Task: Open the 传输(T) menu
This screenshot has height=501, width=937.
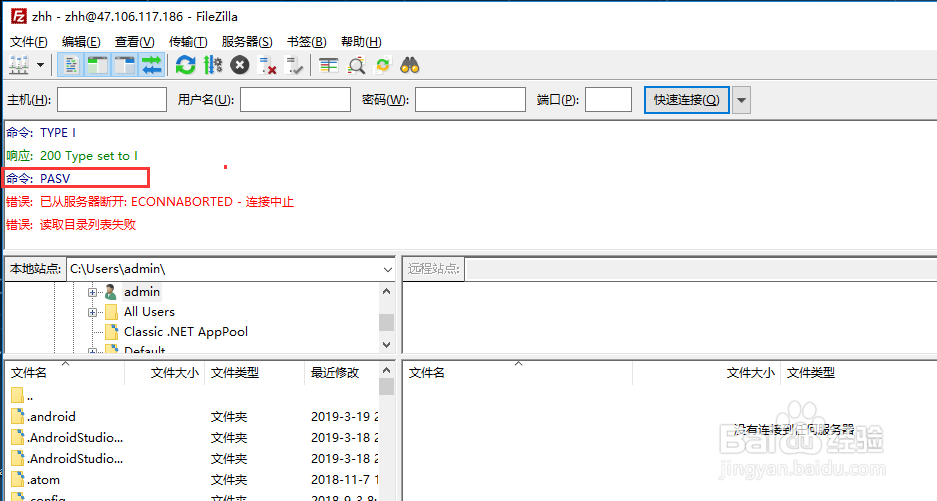Action: point(188,42)
